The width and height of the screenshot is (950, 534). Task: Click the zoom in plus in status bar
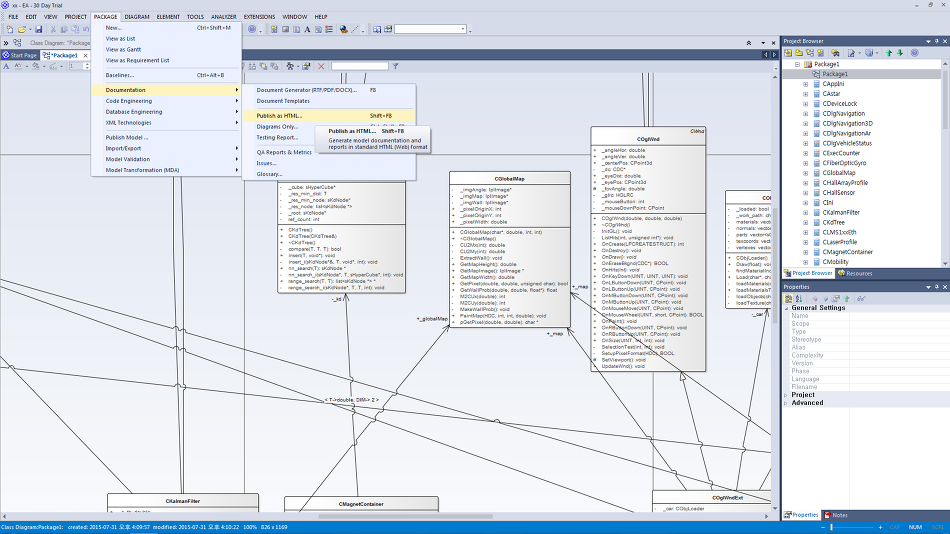(x=880, y=527)
